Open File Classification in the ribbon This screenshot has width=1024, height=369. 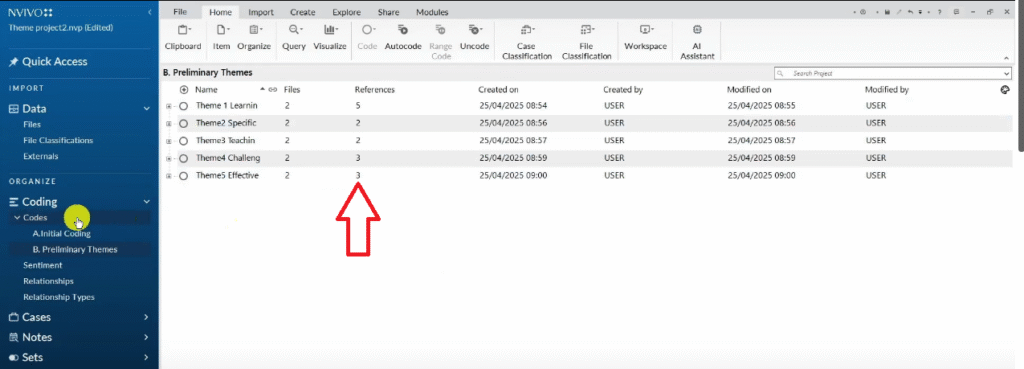pos(586,42)
